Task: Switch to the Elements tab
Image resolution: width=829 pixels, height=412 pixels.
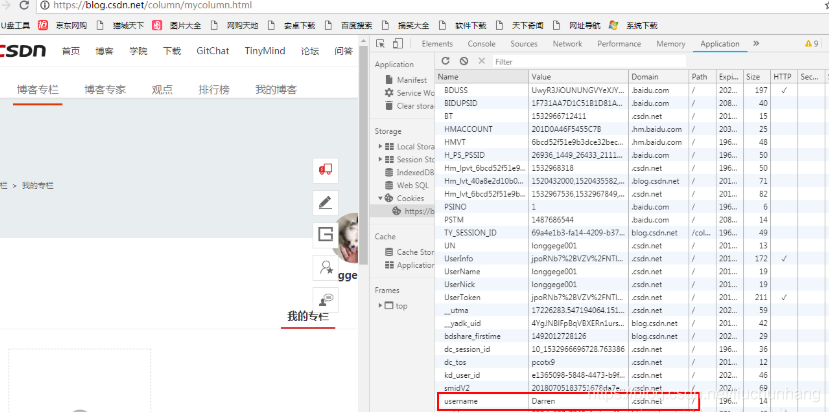Action: [x=437, y=44]
